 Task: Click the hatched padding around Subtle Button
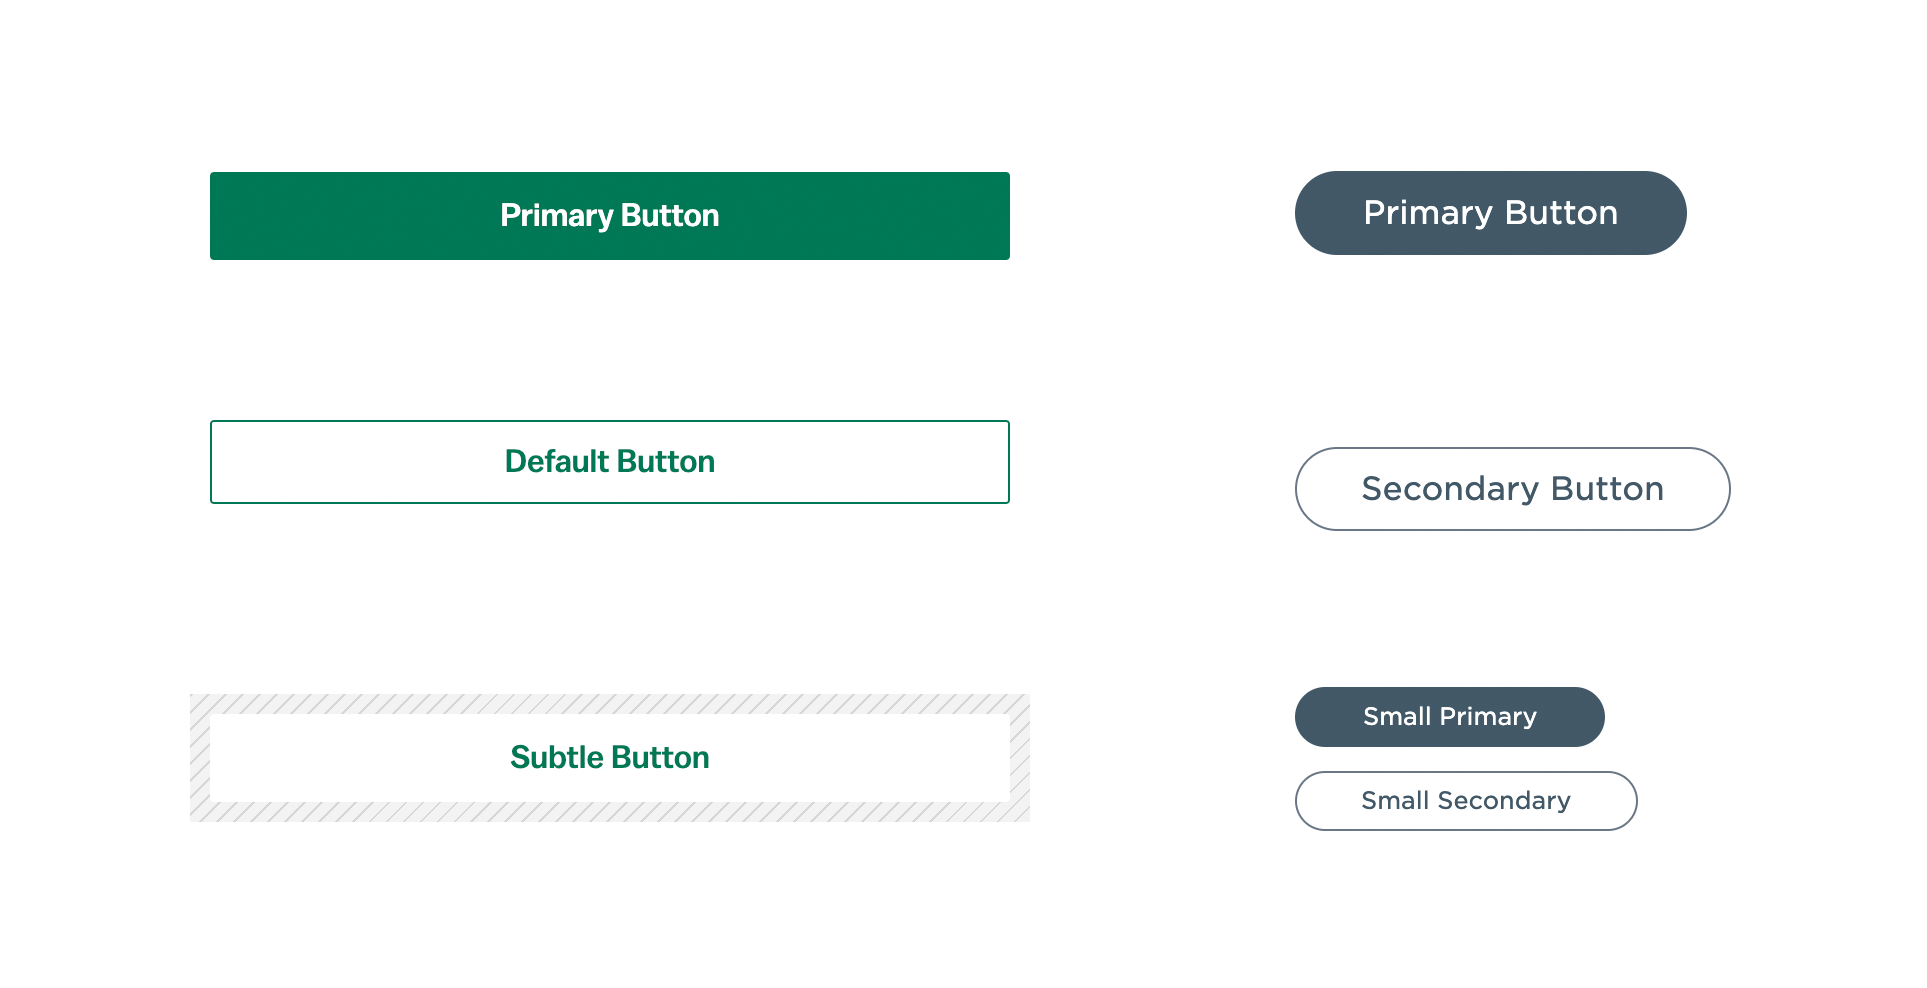[609, 704]
